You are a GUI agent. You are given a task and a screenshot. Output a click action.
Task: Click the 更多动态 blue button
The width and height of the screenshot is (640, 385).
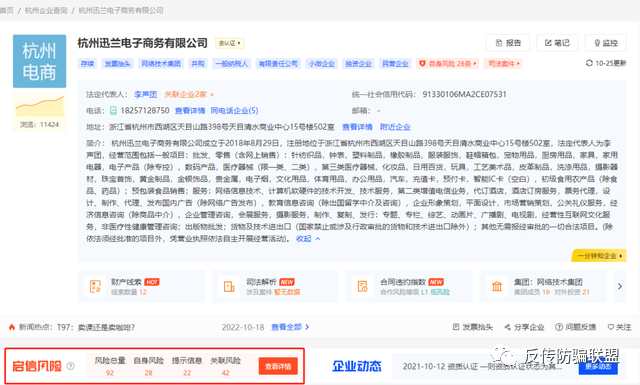pos(598,366)
